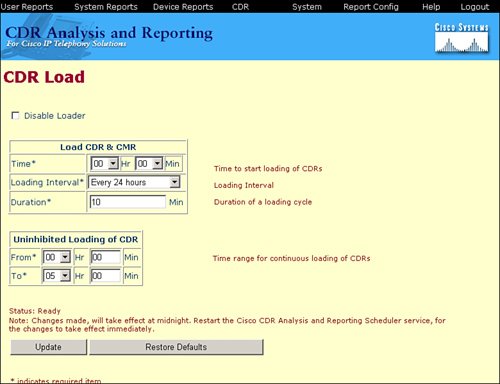This screenshot has width=500, height=384.
Task: Open the User Reports menu
Action: coord(27,7)
